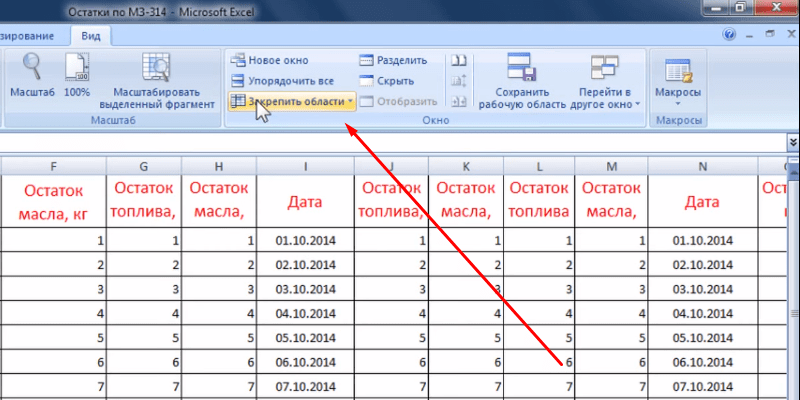Select cell 03.10.2014 in column I
Viewport: 800px width, 400px height.
pyautogui.click(x=305, y=289)
